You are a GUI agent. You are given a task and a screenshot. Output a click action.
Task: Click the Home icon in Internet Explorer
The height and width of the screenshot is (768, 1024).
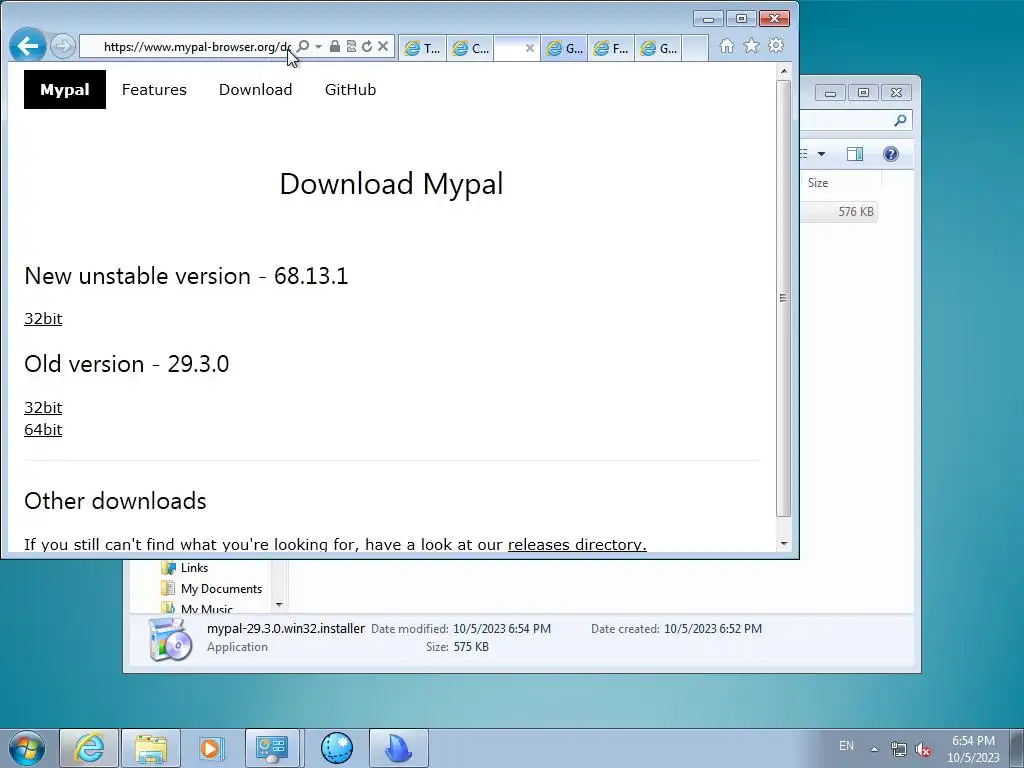[x=727, y=46]
